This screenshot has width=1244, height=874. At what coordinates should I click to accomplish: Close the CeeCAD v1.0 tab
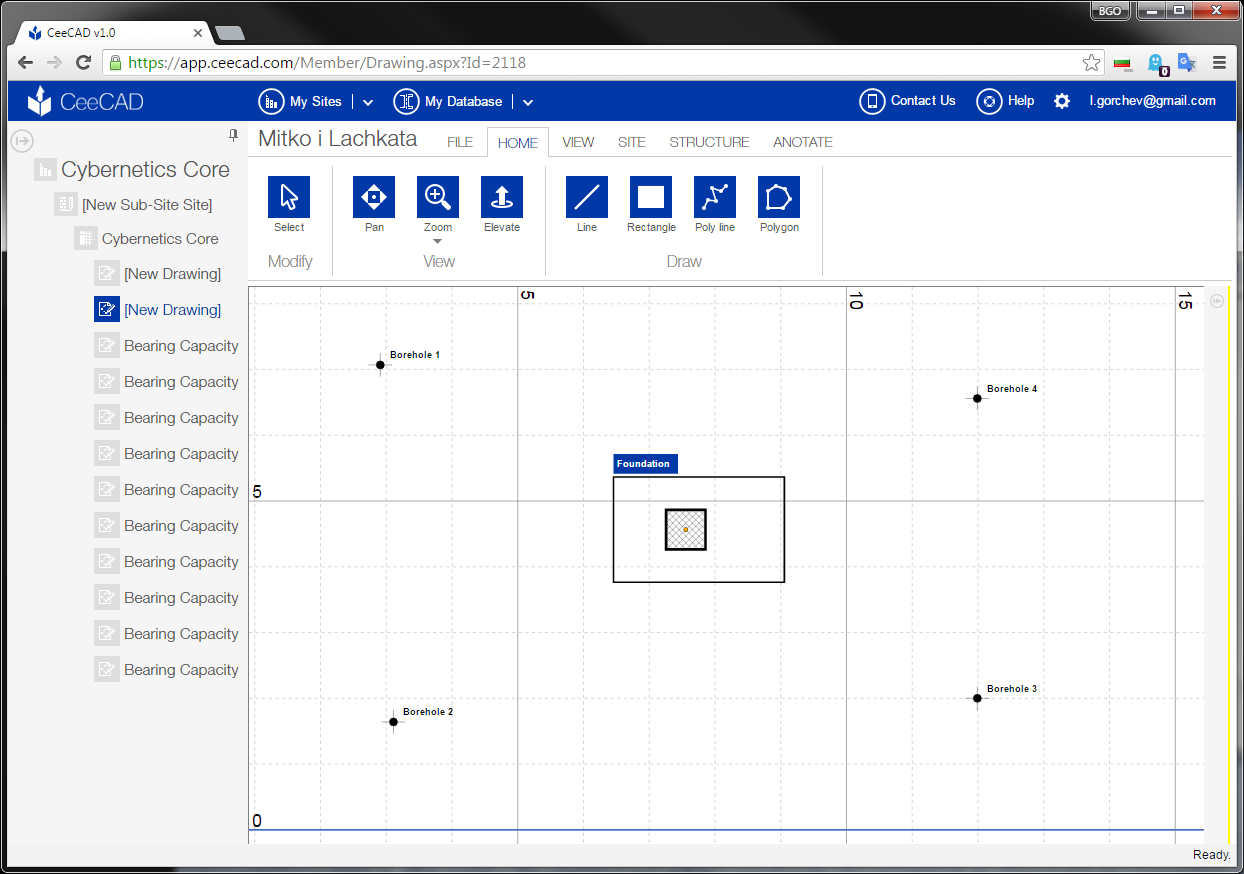197,33
